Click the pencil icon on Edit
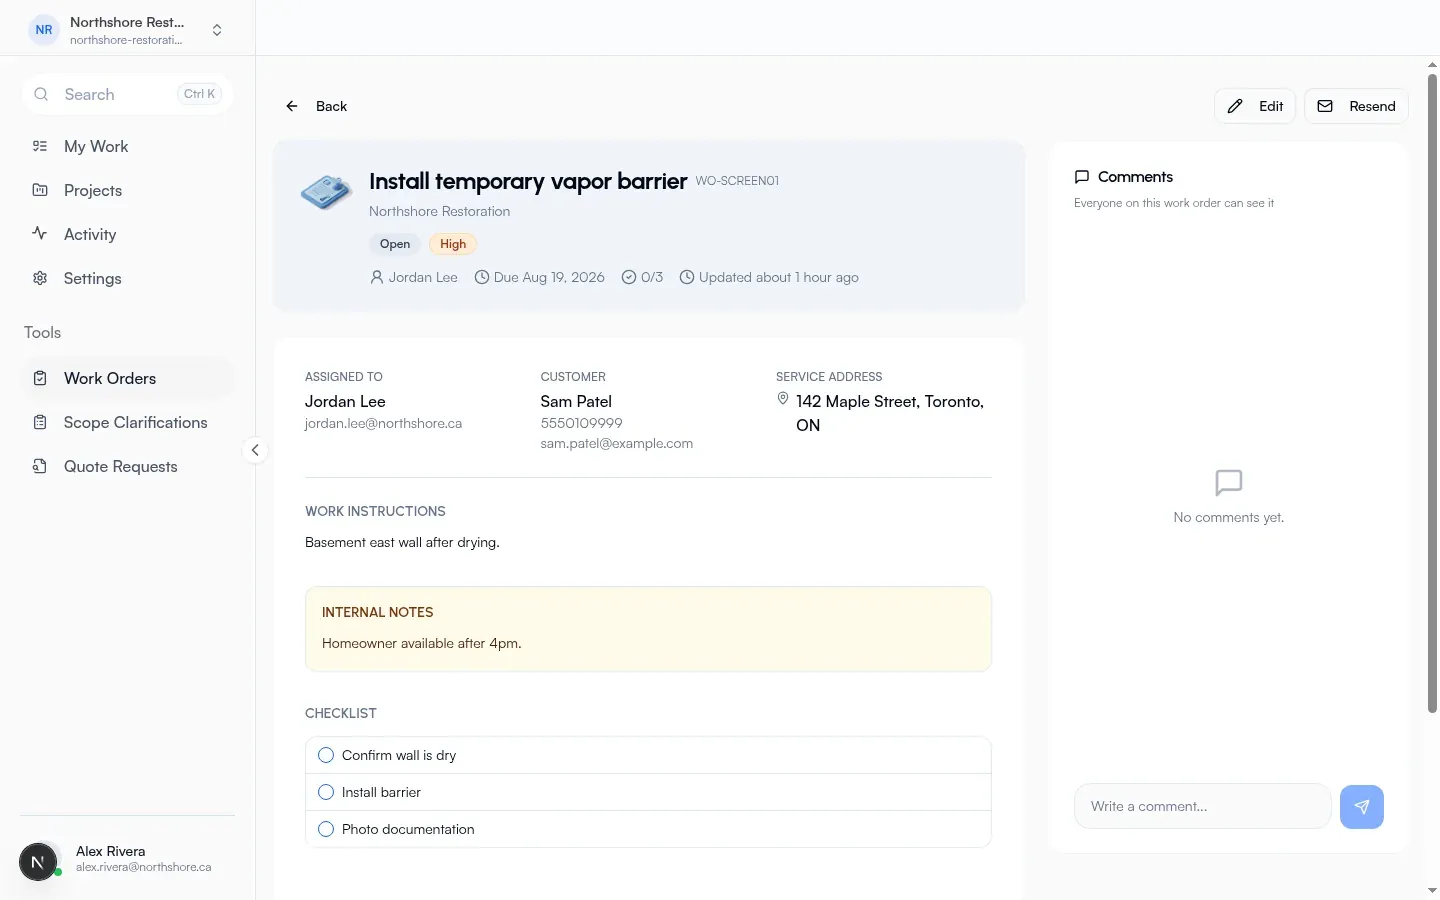The width and height of the screenshot is (1440, 900). click(1235, 106)
